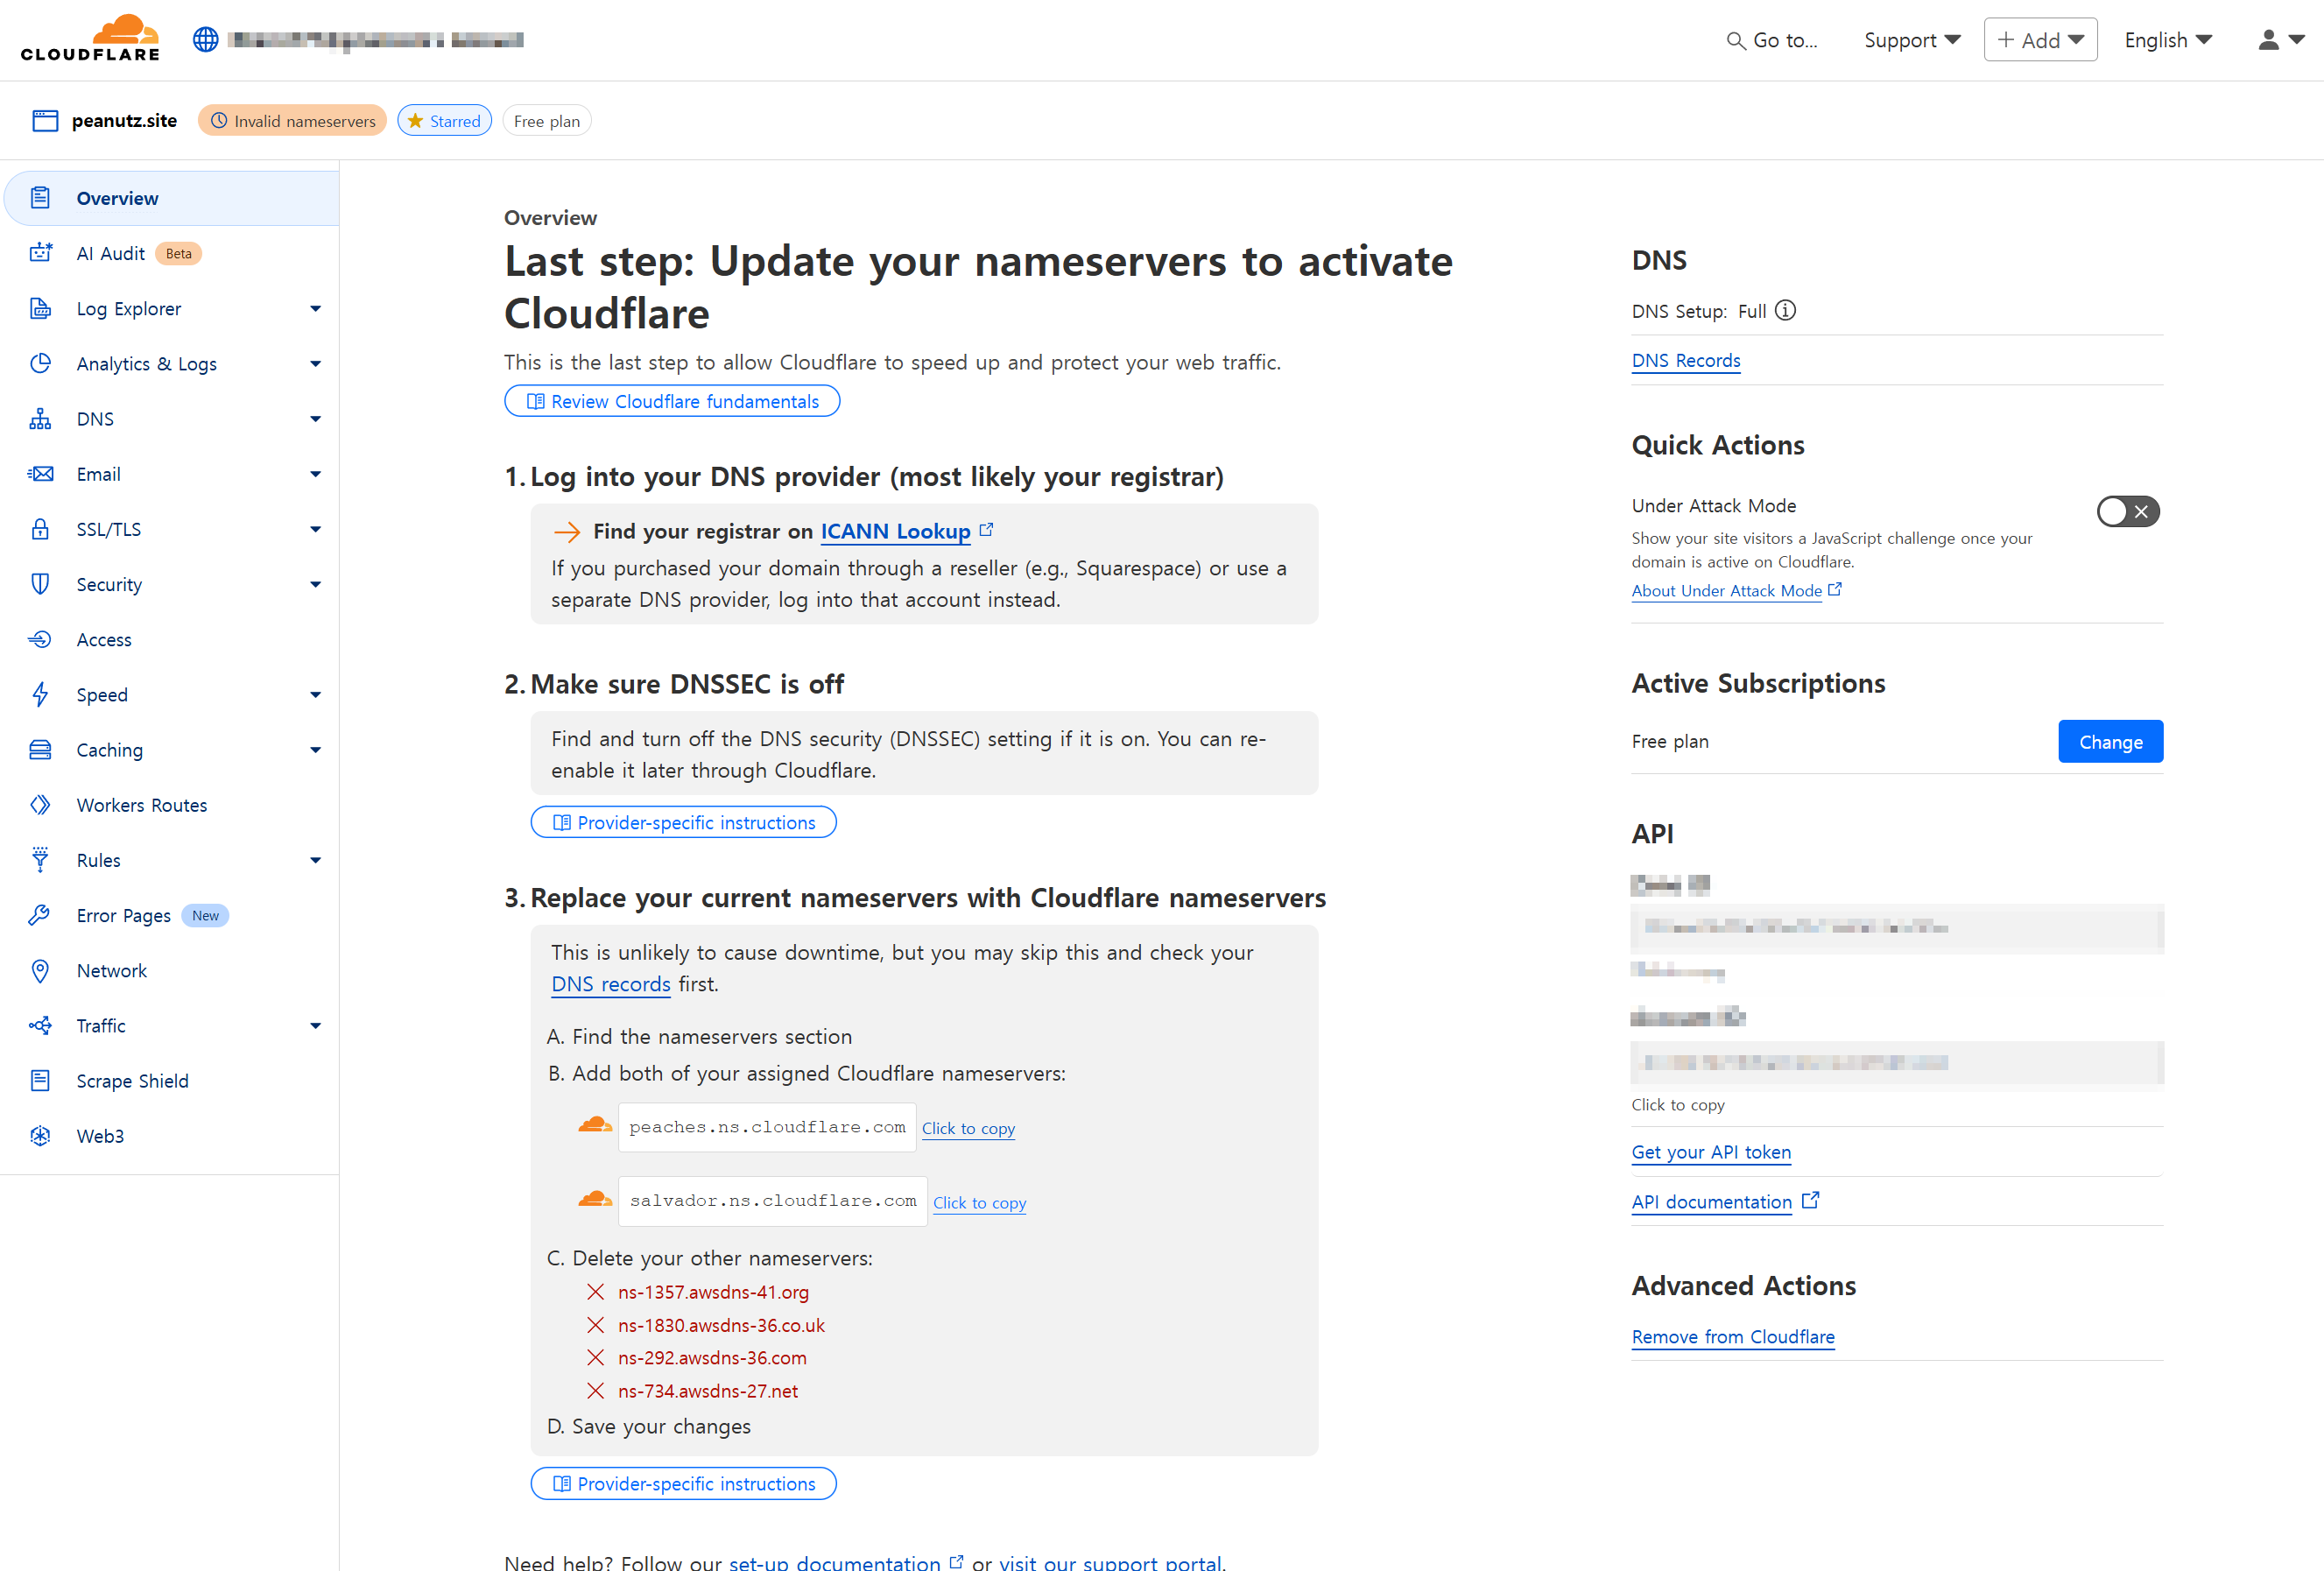Toggle Under Attack Mode switch

click(x=2127, y=512)
